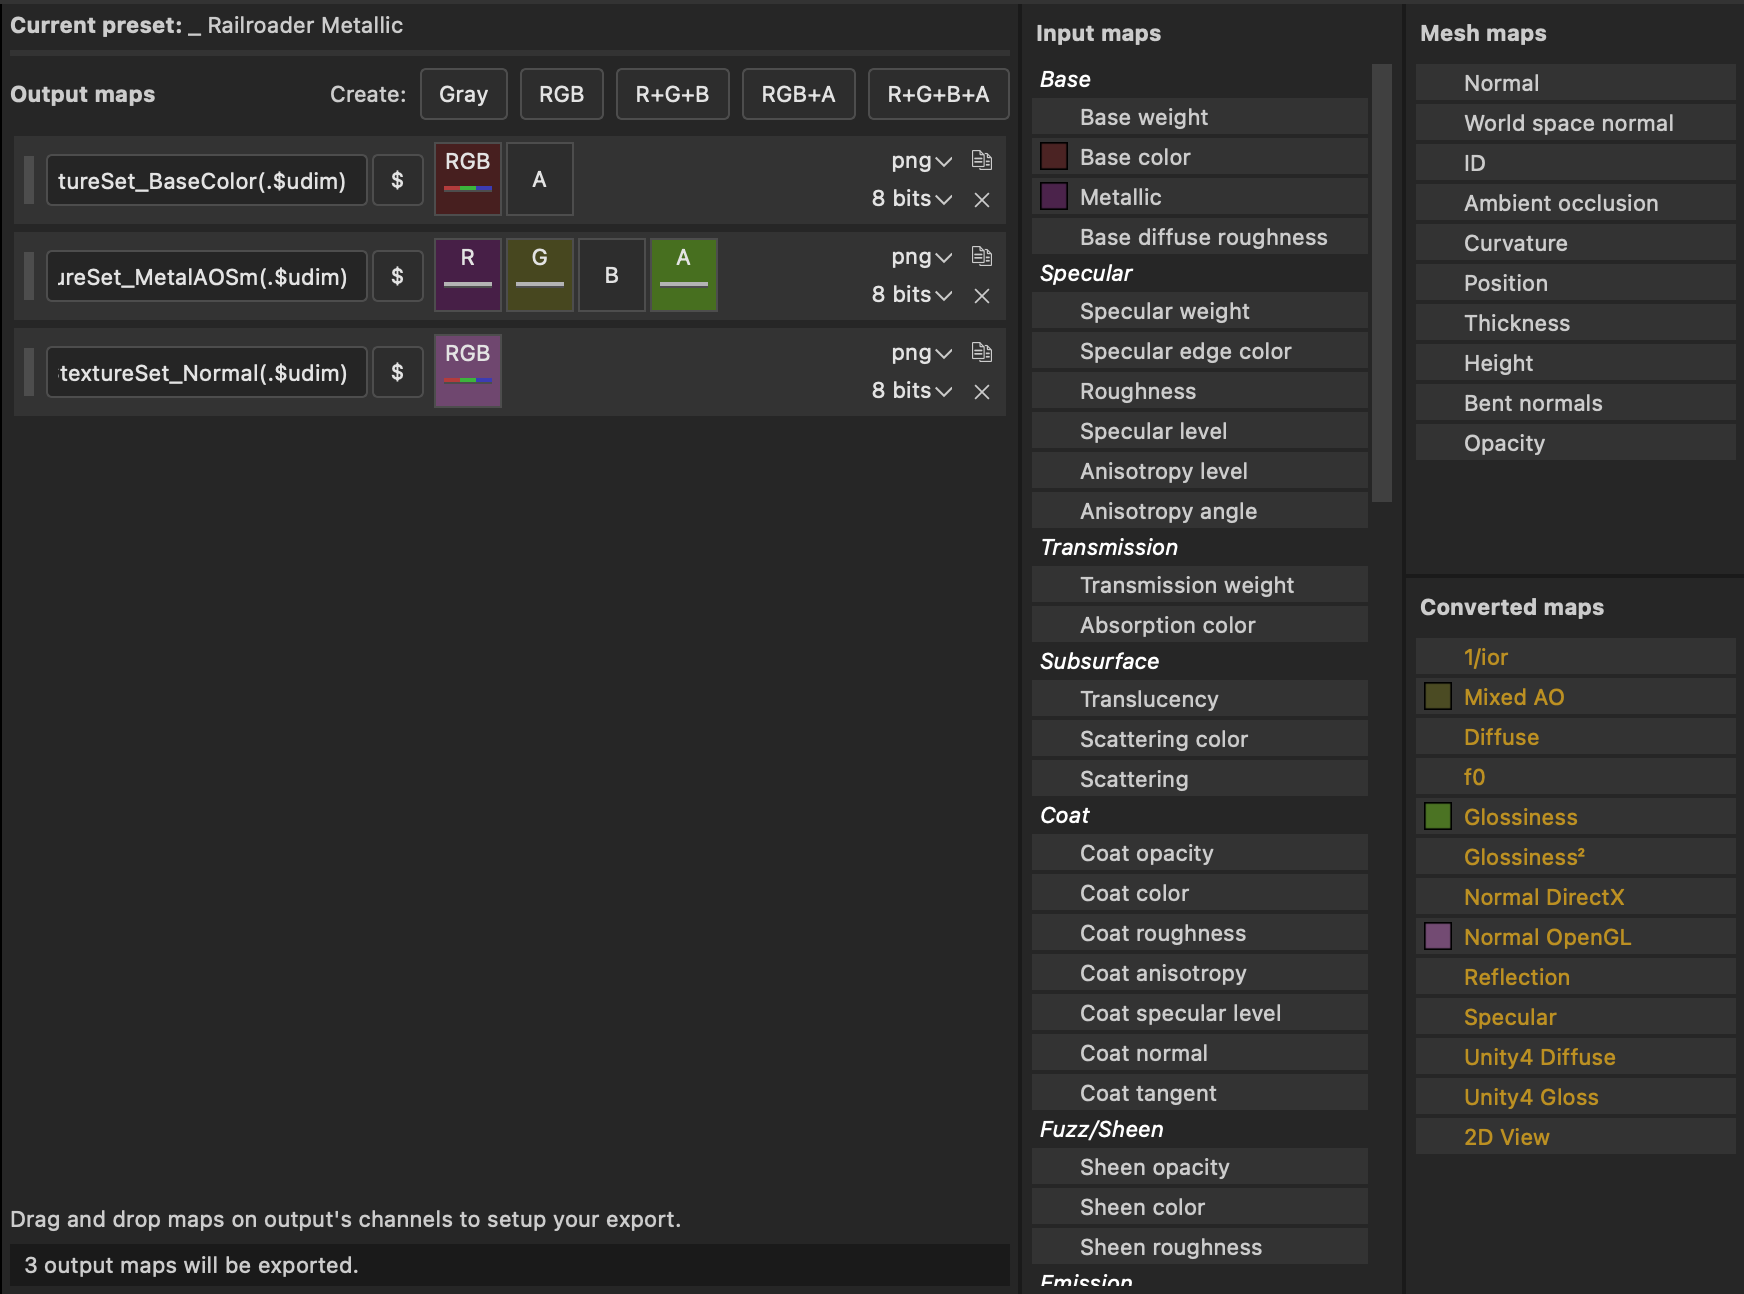
Task: Select the empty A channel of BaseColor output
Action: click(540, 179)
